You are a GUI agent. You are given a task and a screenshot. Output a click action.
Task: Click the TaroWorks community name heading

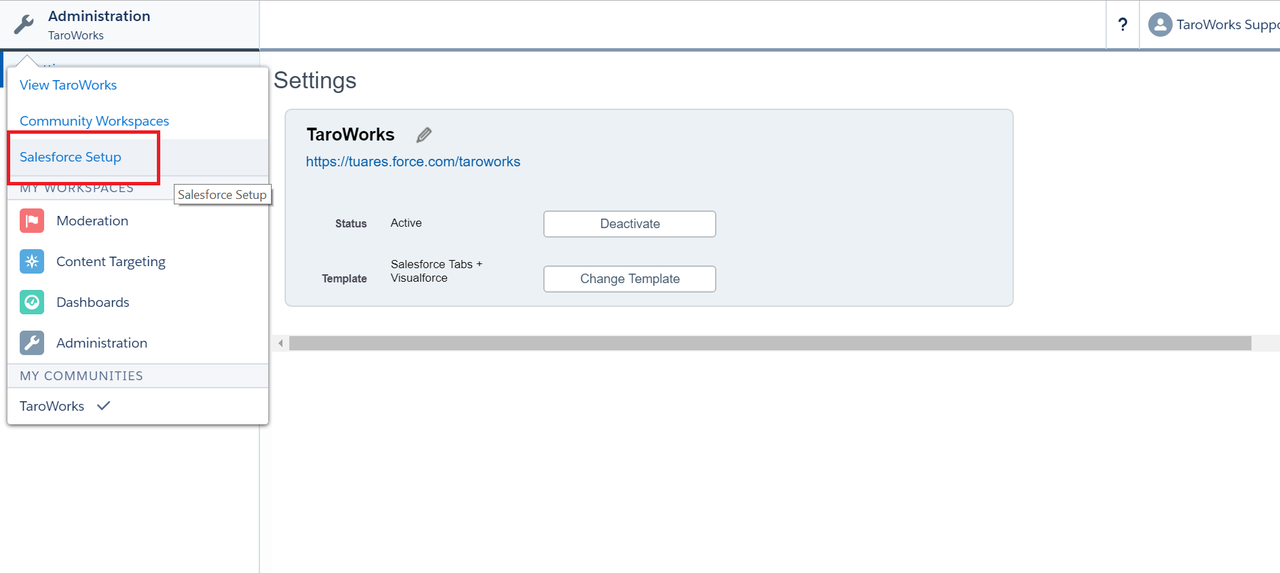click(x=351, y=134)
